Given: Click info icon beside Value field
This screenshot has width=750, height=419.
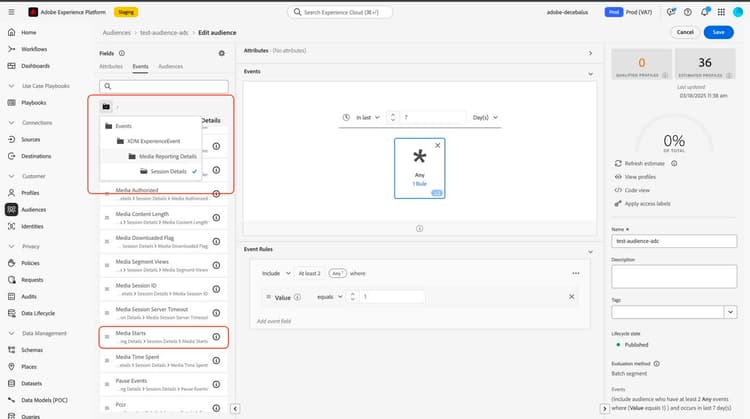Looking at the screenshot, I should pos(298,297).
